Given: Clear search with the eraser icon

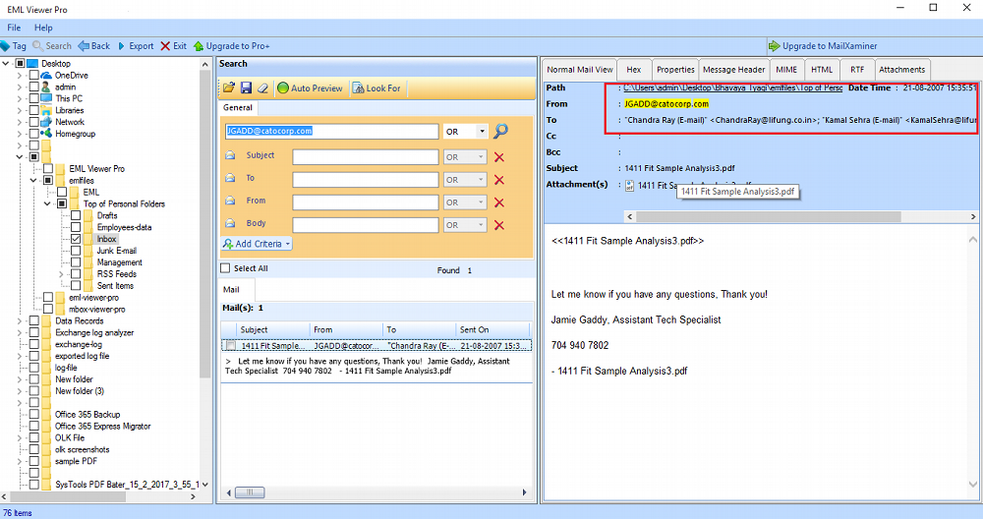Looking at the screenshot, I should pyautogui.click(x=263, y=88).
